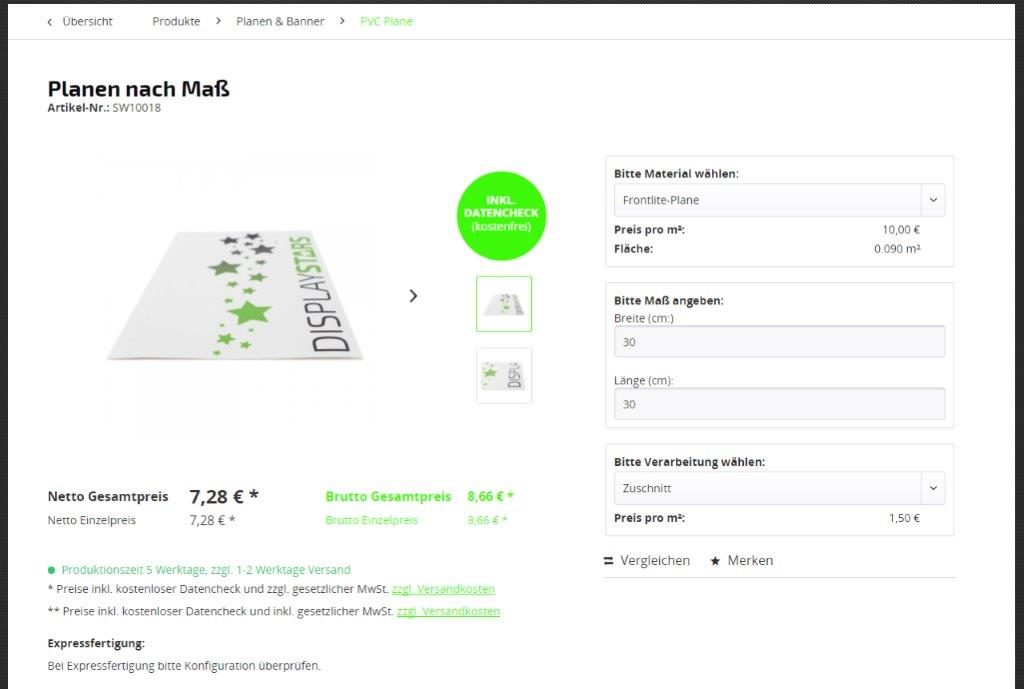Open Produkte breadcrumb item
Viewport: 1024px width, 689px height.
176,22
